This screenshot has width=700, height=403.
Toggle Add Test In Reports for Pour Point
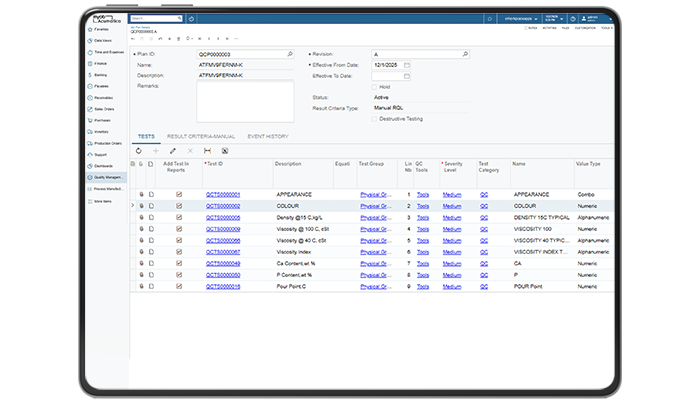[x=179, y=287]
